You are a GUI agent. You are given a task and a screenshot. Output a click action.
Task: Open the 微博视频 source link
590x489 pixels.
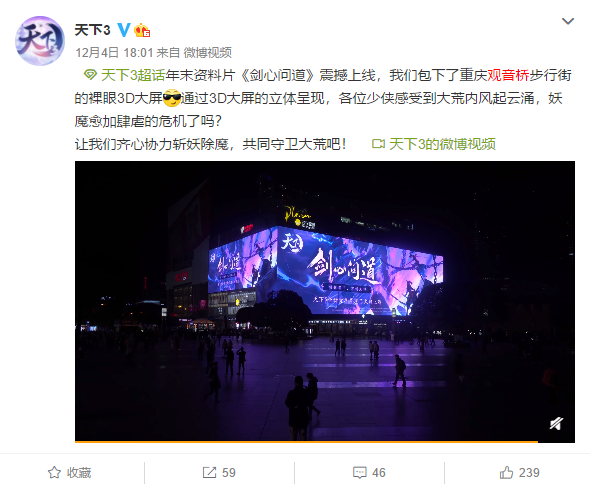coord(207,52)
